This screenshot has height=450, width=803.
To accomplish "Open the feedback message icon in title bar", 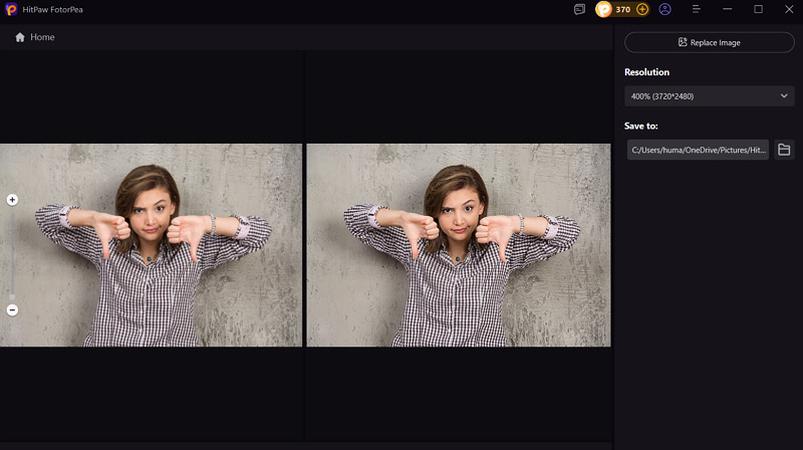I will point(579,9).
